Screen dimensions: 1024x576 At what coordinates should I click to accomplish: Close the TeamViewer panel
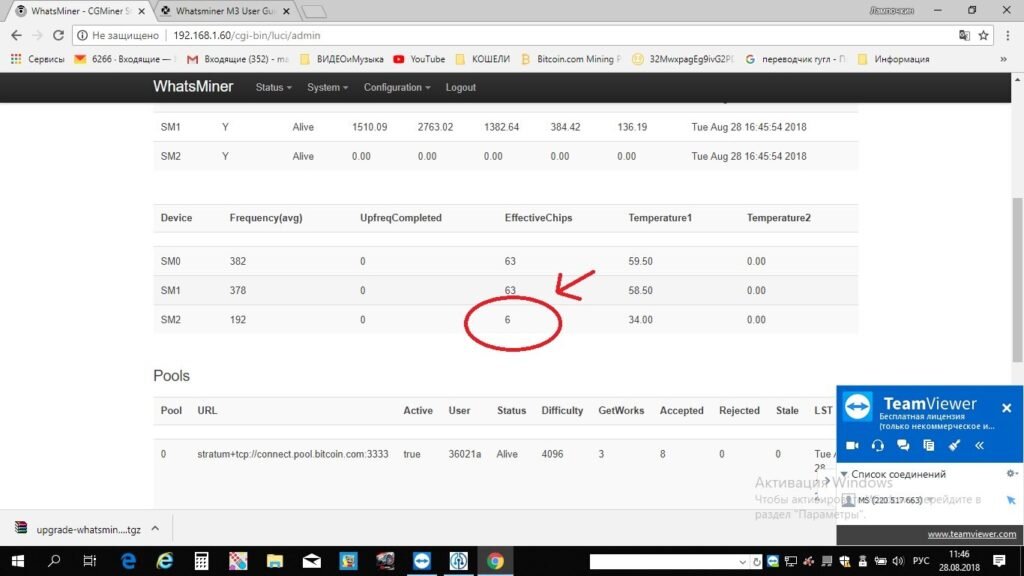(1006, 408)
